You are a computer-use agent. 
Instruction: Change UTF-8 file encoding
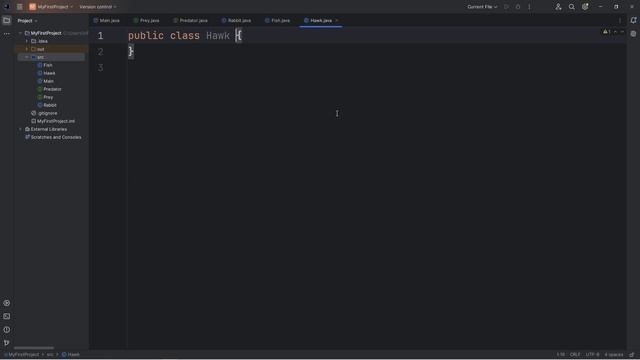point(592,355)
